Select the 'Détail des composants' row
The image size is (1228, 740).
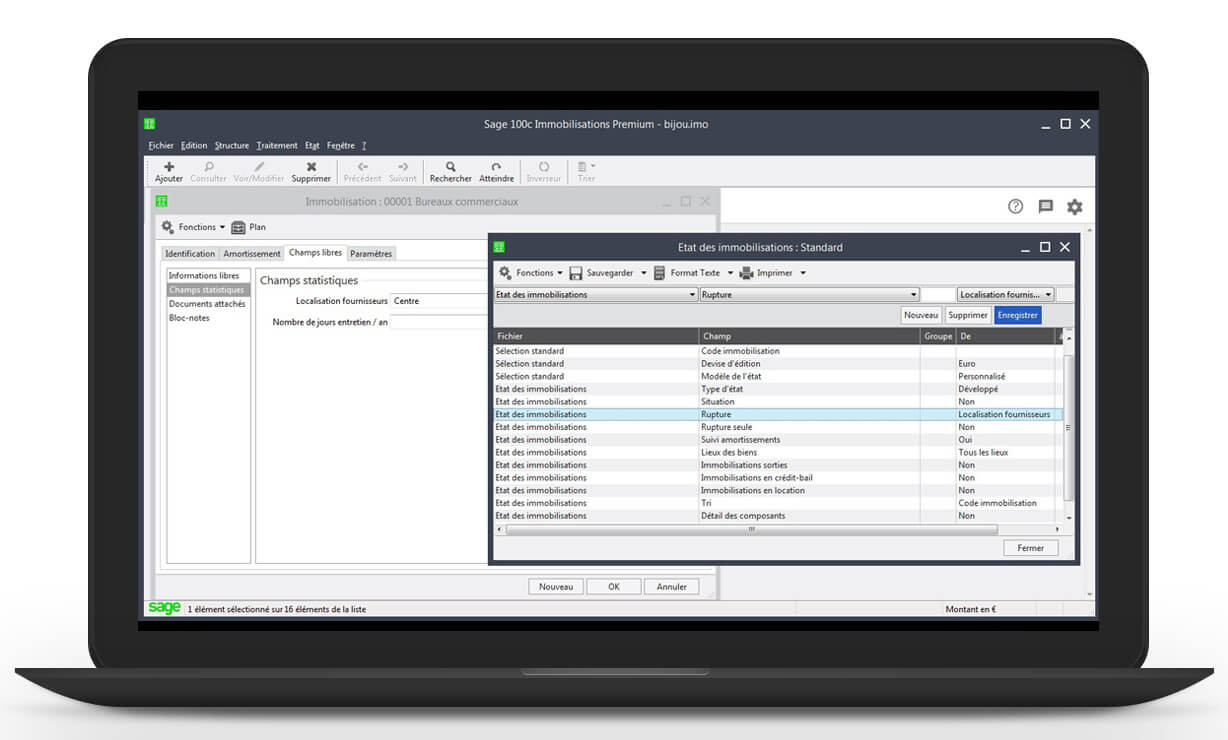(779, 516)
